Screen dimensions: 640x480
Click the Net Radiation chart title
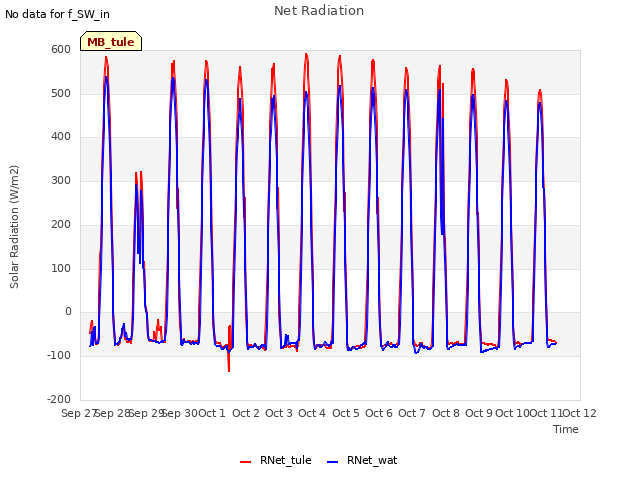pyautogui.click(x=319, y=11)
